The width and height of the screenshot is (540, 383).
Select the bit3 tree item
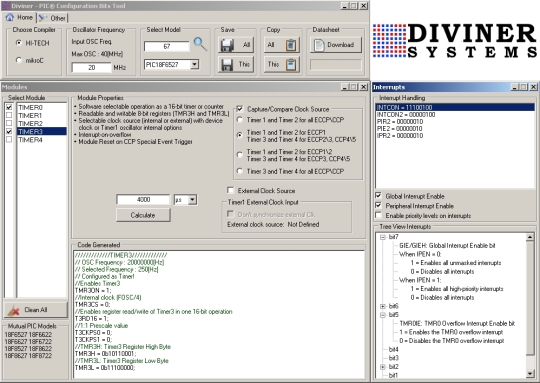point(393,358)
